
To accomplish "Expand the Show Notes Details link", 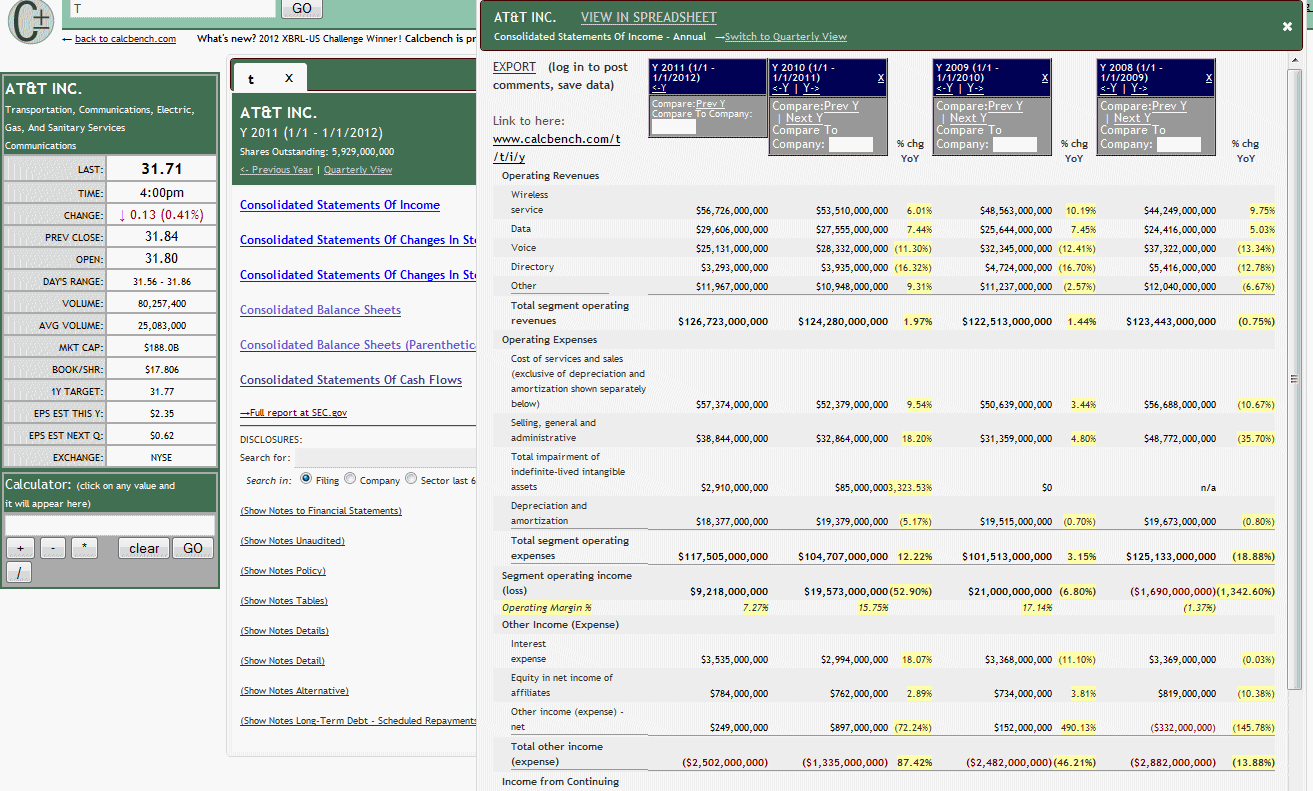I will pyautogui.click(x=284, y=631).
